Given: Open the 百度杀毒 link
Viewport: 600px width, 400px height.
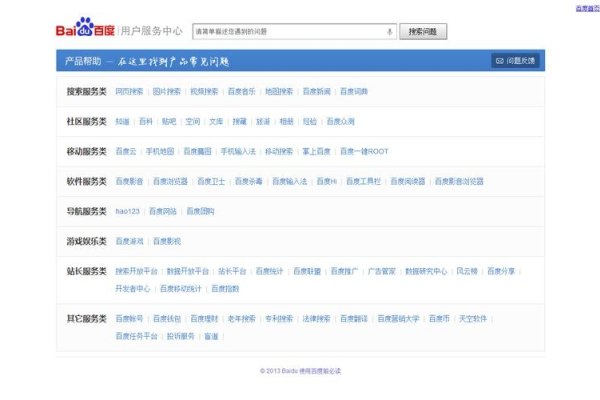Looking at the screenshot, I should point(249,181).
